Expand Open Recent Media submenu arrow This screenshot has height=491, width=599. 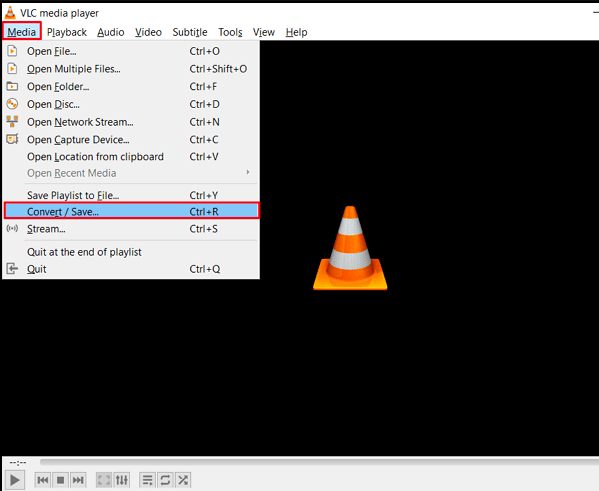pos(248,172)
